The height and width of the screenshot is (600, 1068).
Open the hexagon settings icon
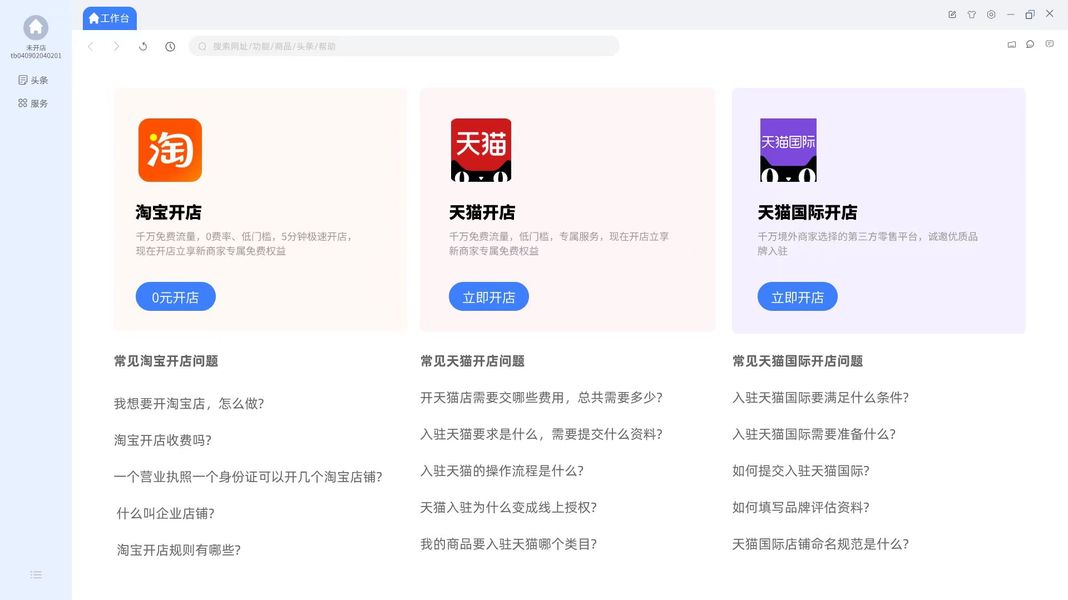click(991, 14)
